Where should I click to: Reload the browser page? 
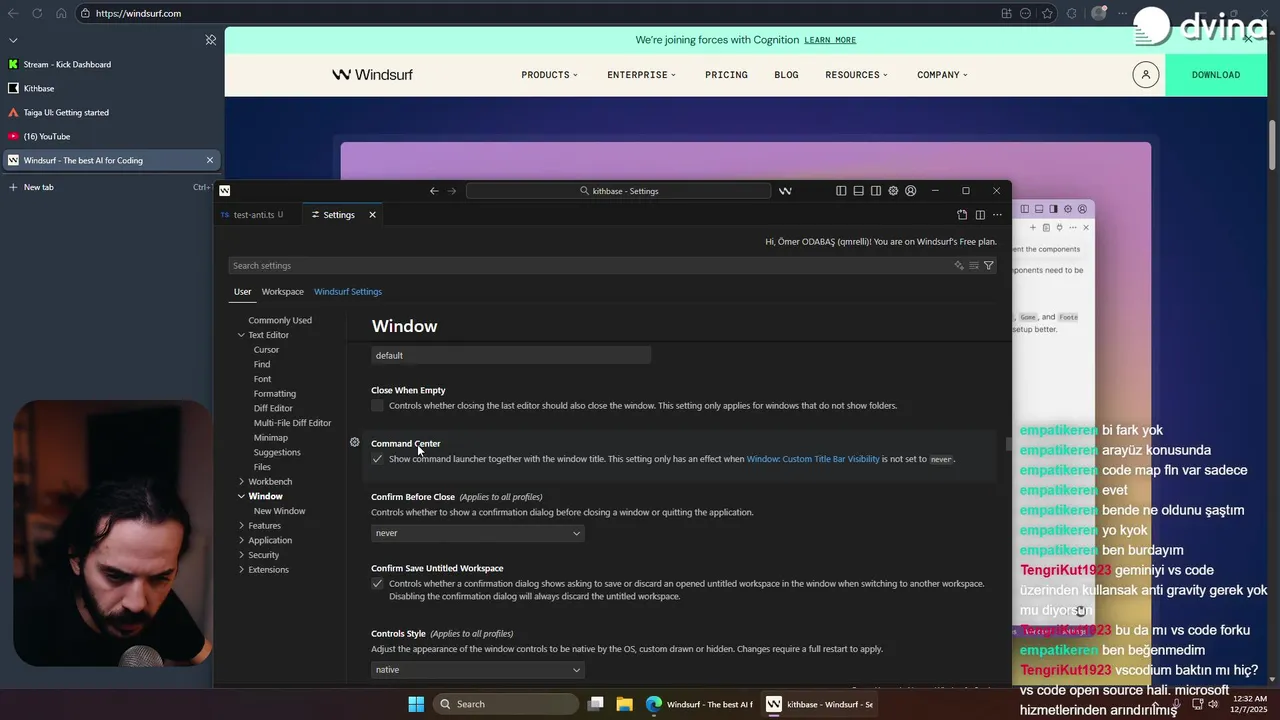[x=37, y=13]
